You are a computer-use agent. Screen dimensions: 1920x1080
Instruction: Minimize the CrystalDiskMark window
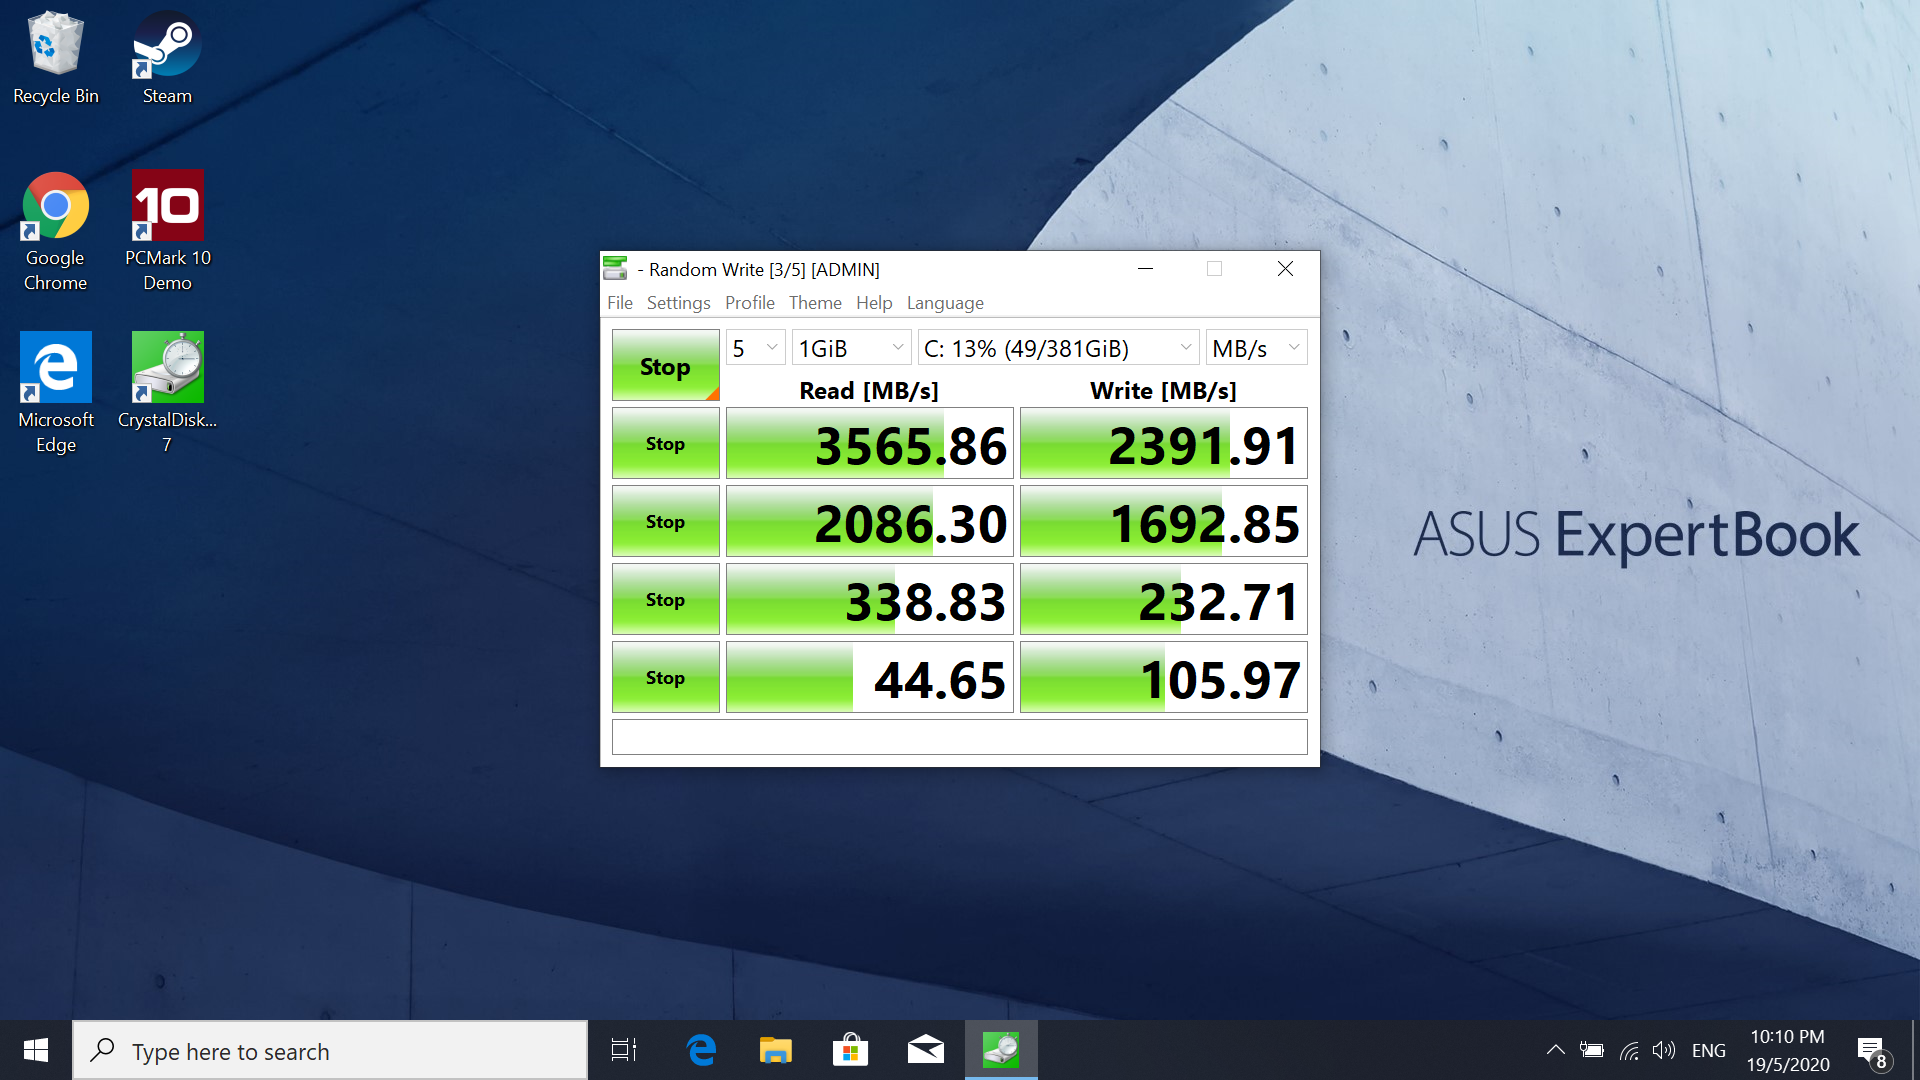click(x=1146, y=268)
